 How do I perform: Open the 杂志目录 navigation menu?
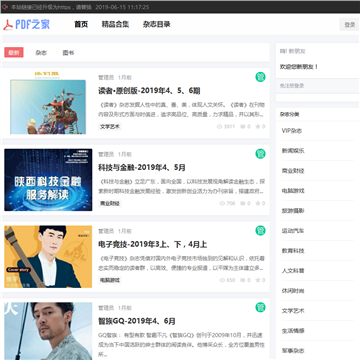pos(157,24)
